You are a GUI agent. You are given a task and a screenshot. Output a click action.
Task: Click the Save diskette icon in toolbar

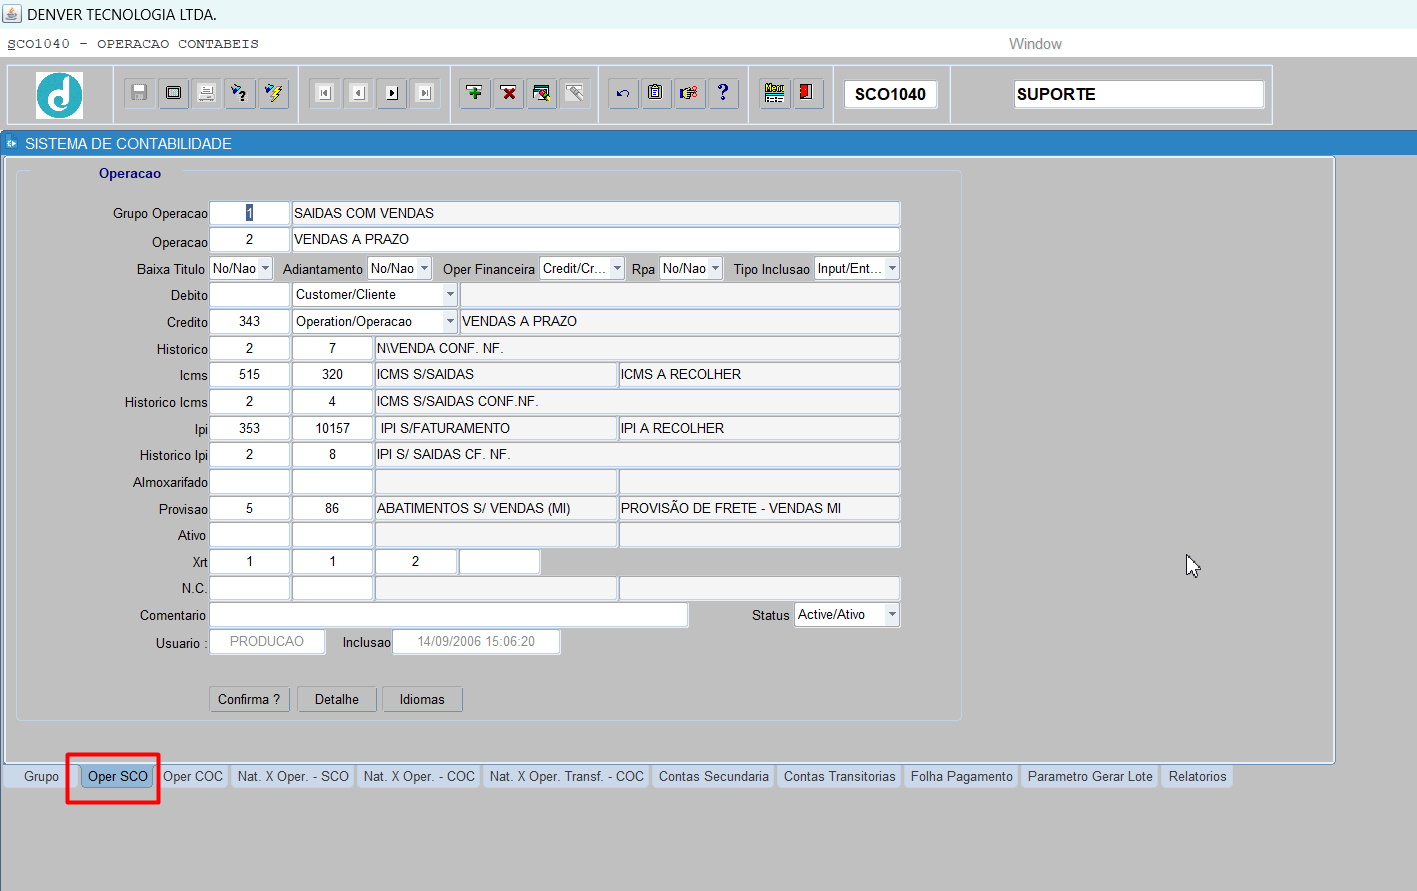click(x=139, y=93)
